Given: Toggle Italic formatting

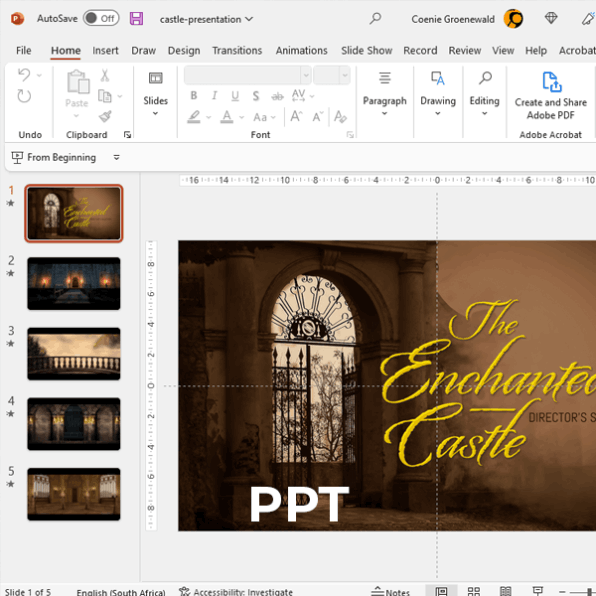Looking at the screenshot, I should point(214,95).
